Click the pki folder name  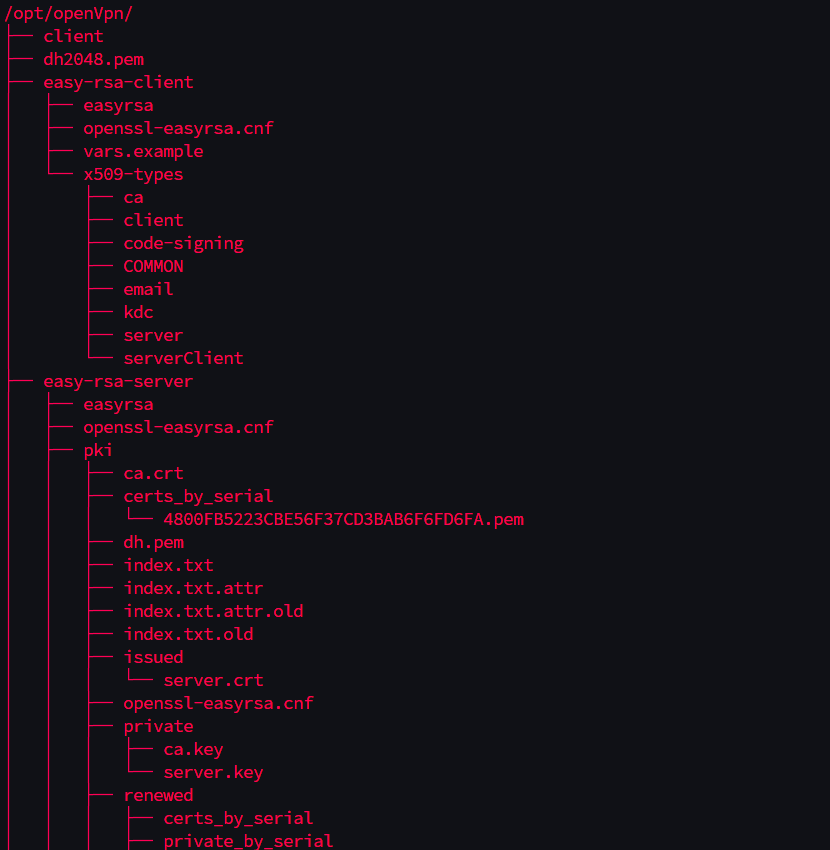(x=98, y=450)
